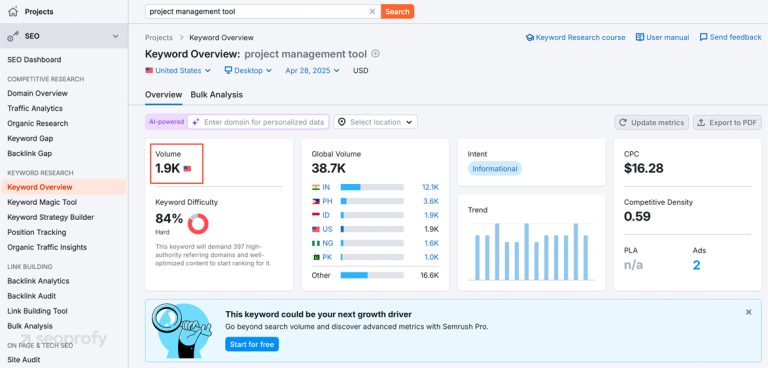Click the India volume bar
Image resolution: width=768 pixels, height=368 pixels.
[x=372, y=187]
